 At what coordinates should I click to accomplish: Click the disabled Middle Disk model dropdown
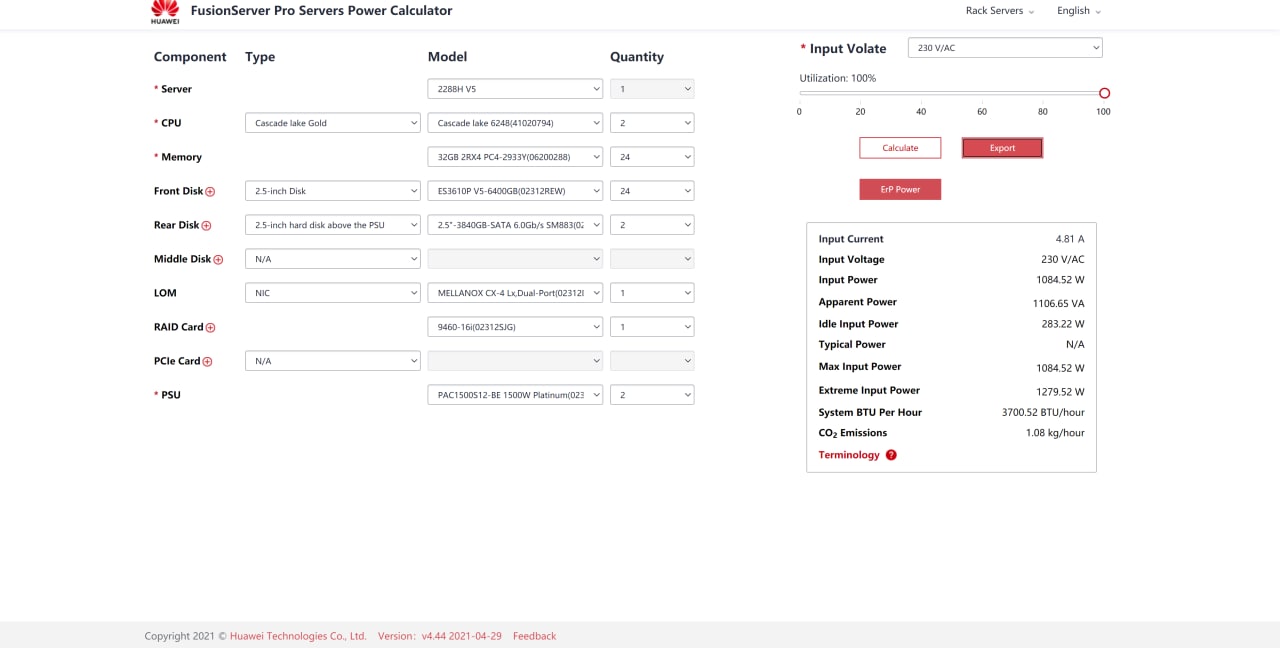515,259
